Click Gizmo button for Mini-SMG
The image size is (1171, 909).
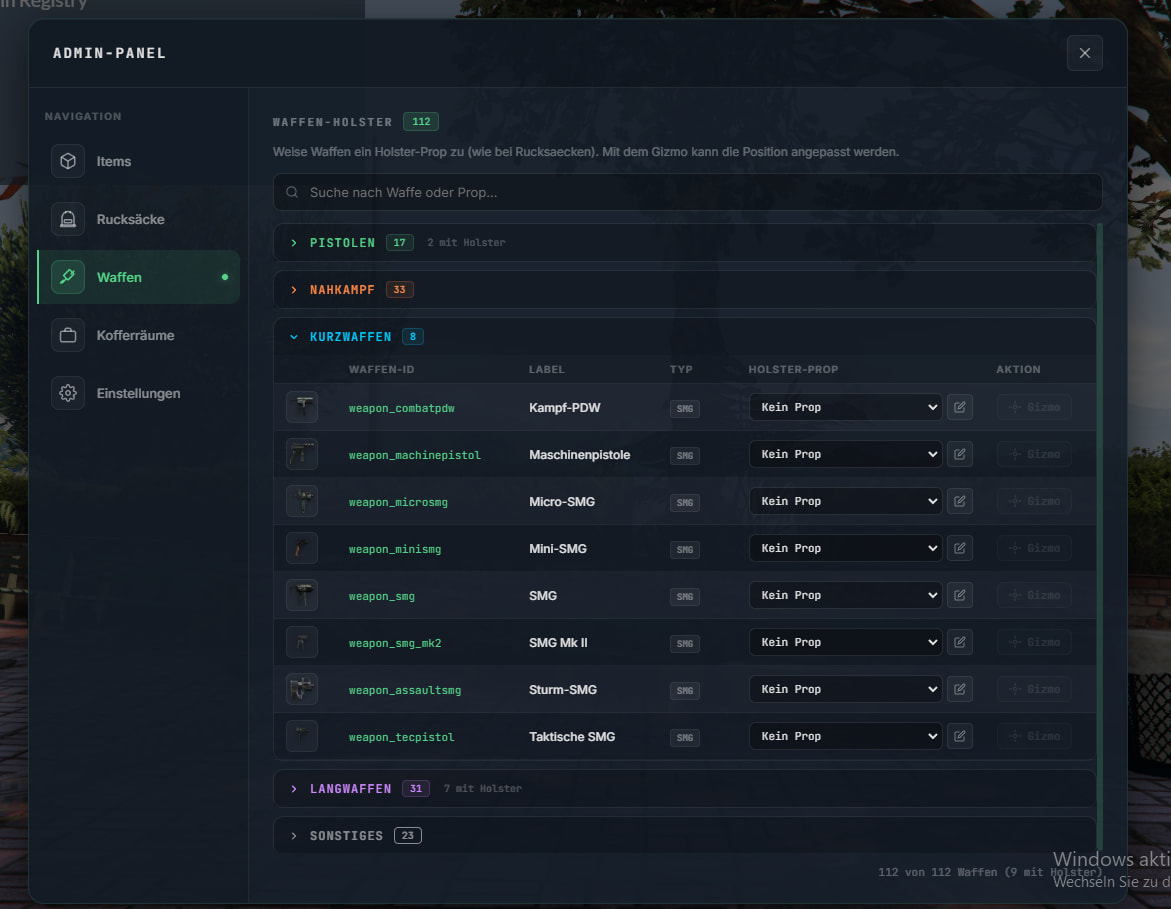1034,548
